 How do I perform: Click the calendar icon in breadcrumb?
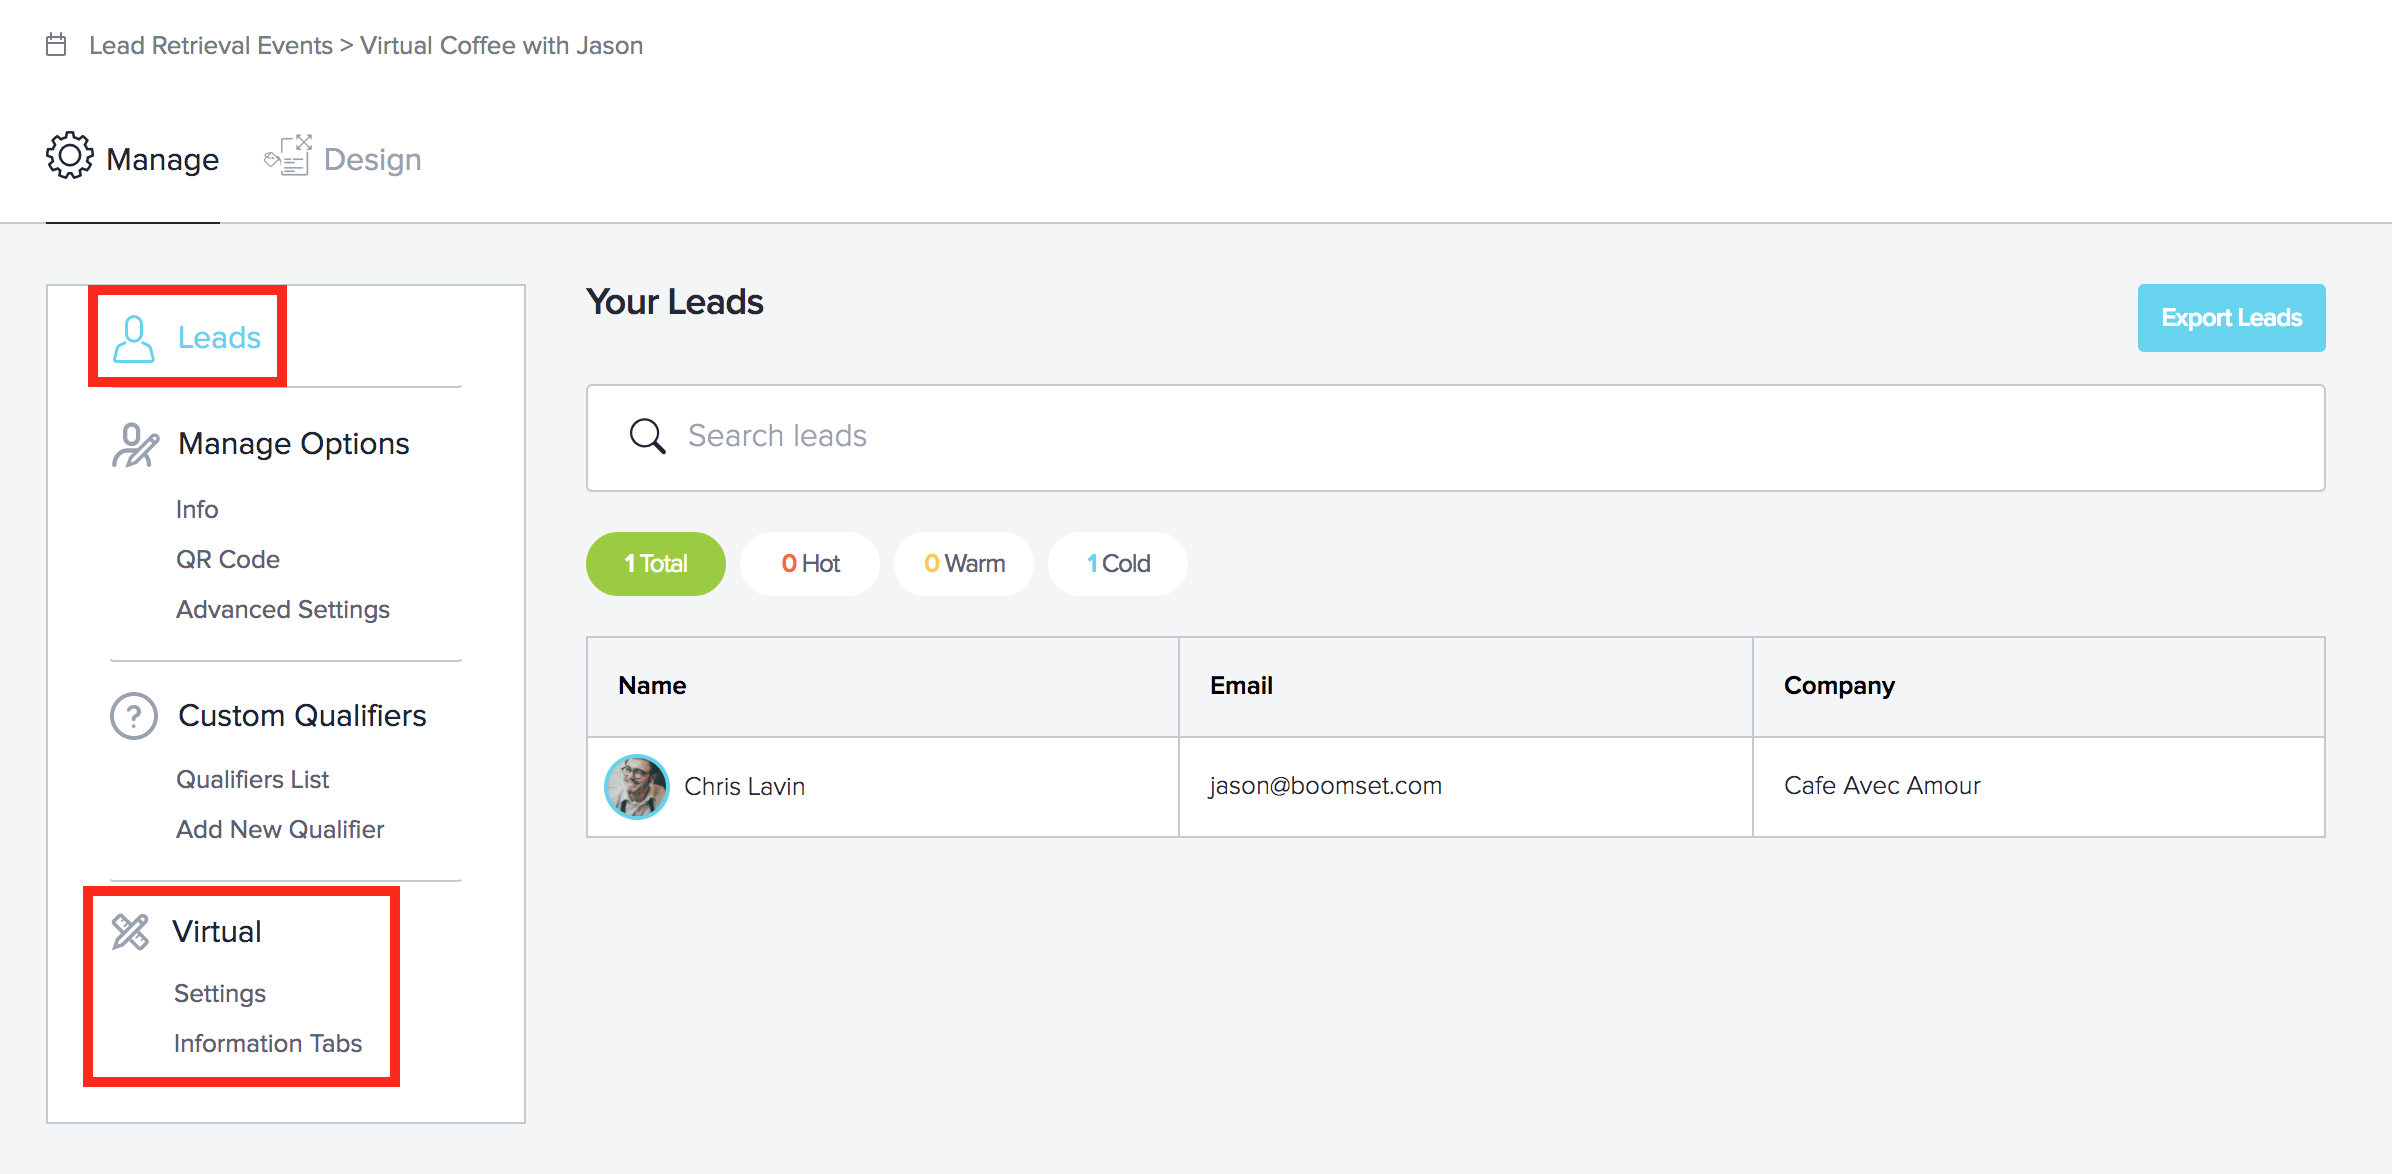(x=56, y=45)
